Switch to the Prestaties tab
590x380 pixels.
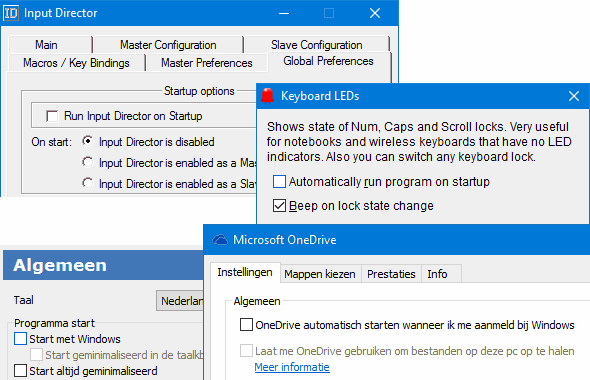(391, 274)
